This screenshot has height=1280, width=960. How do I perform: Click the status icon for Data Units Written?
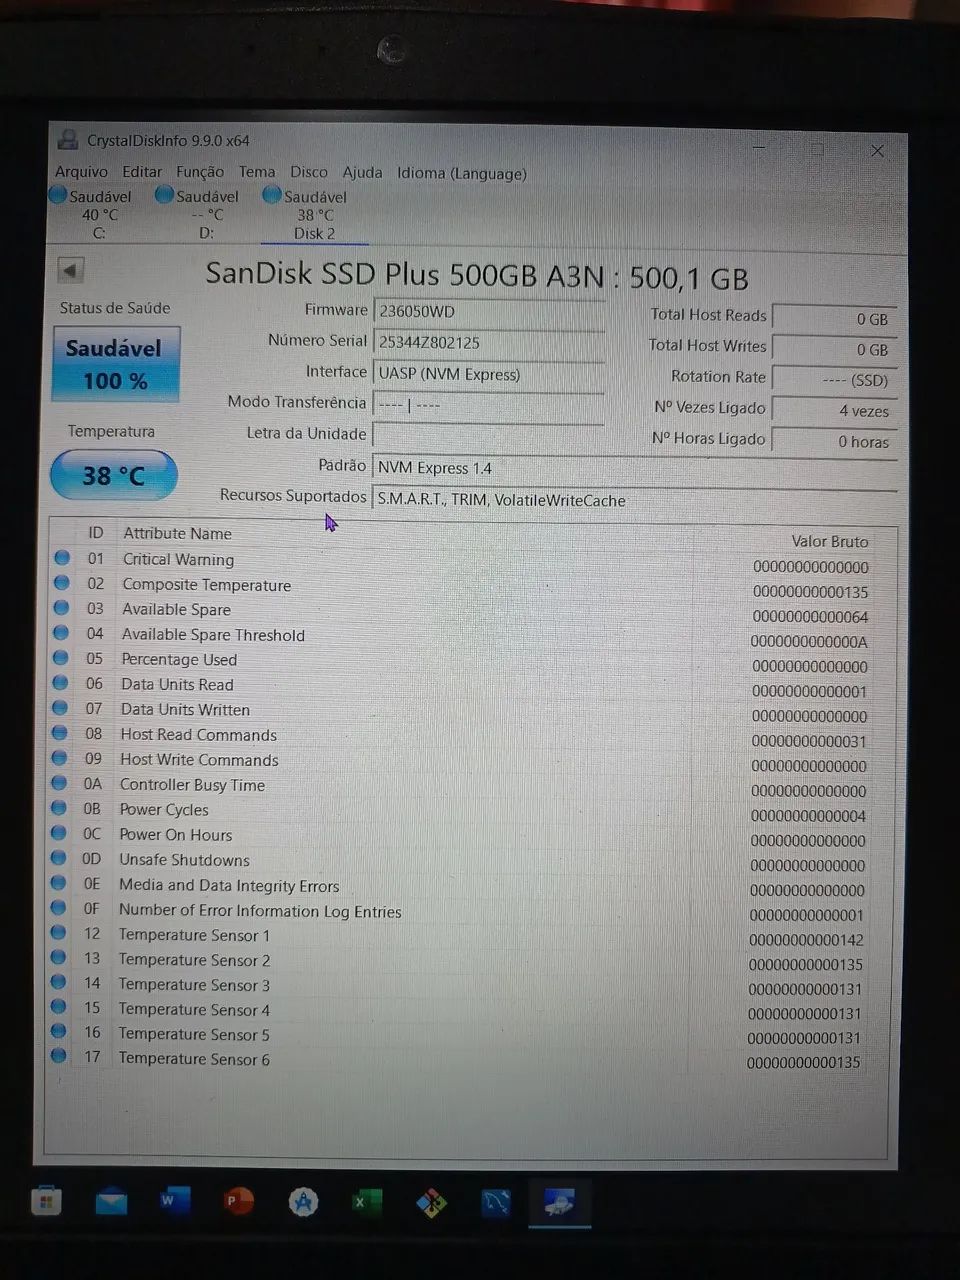tap(61, 707)
